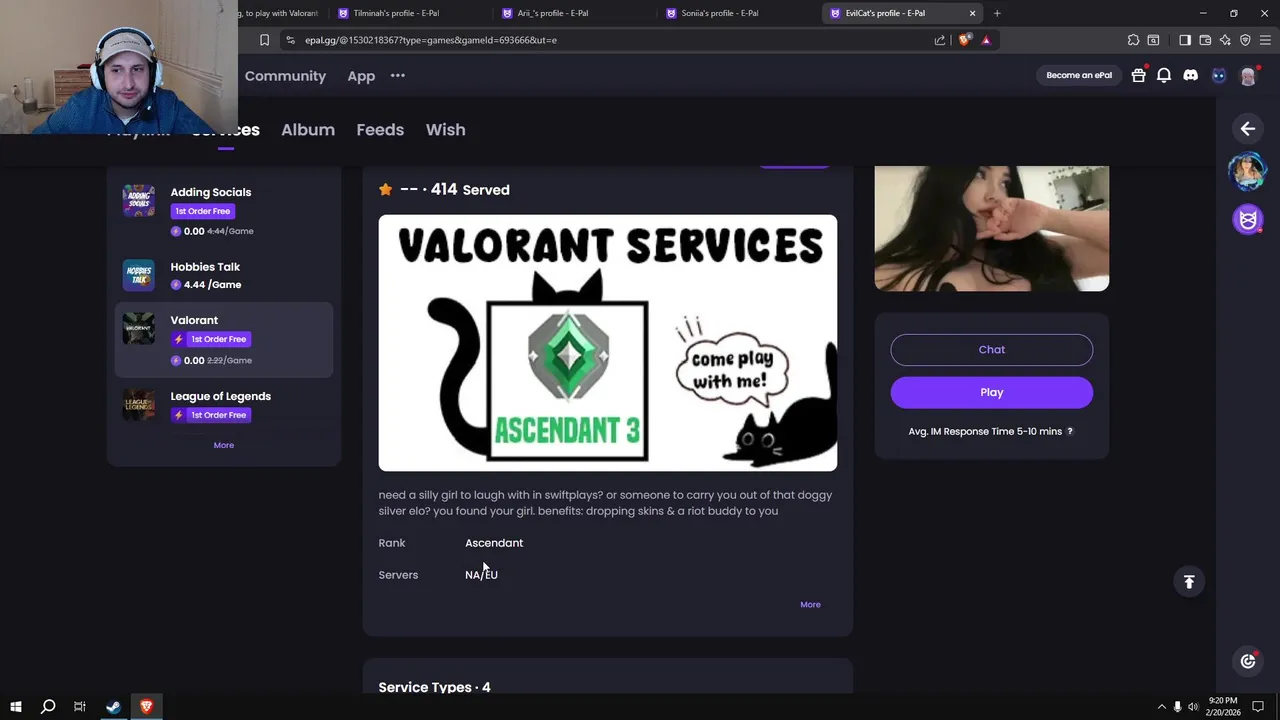Image resolution: width=1280 pixels, height=720 pixels.
Task: Click the Brave Shields lion icon
Action: 964,40
